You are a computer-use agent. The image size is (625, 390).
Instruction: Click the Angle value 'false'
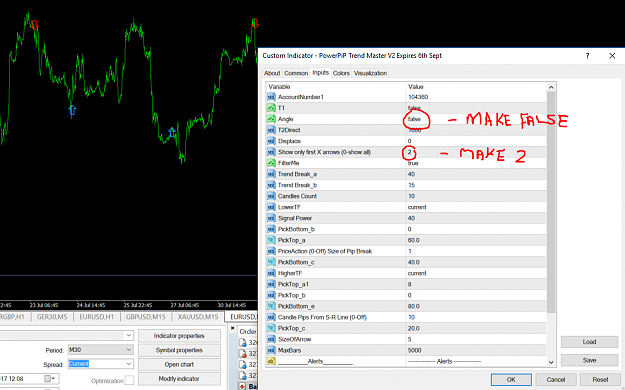[x=414, y=119]
